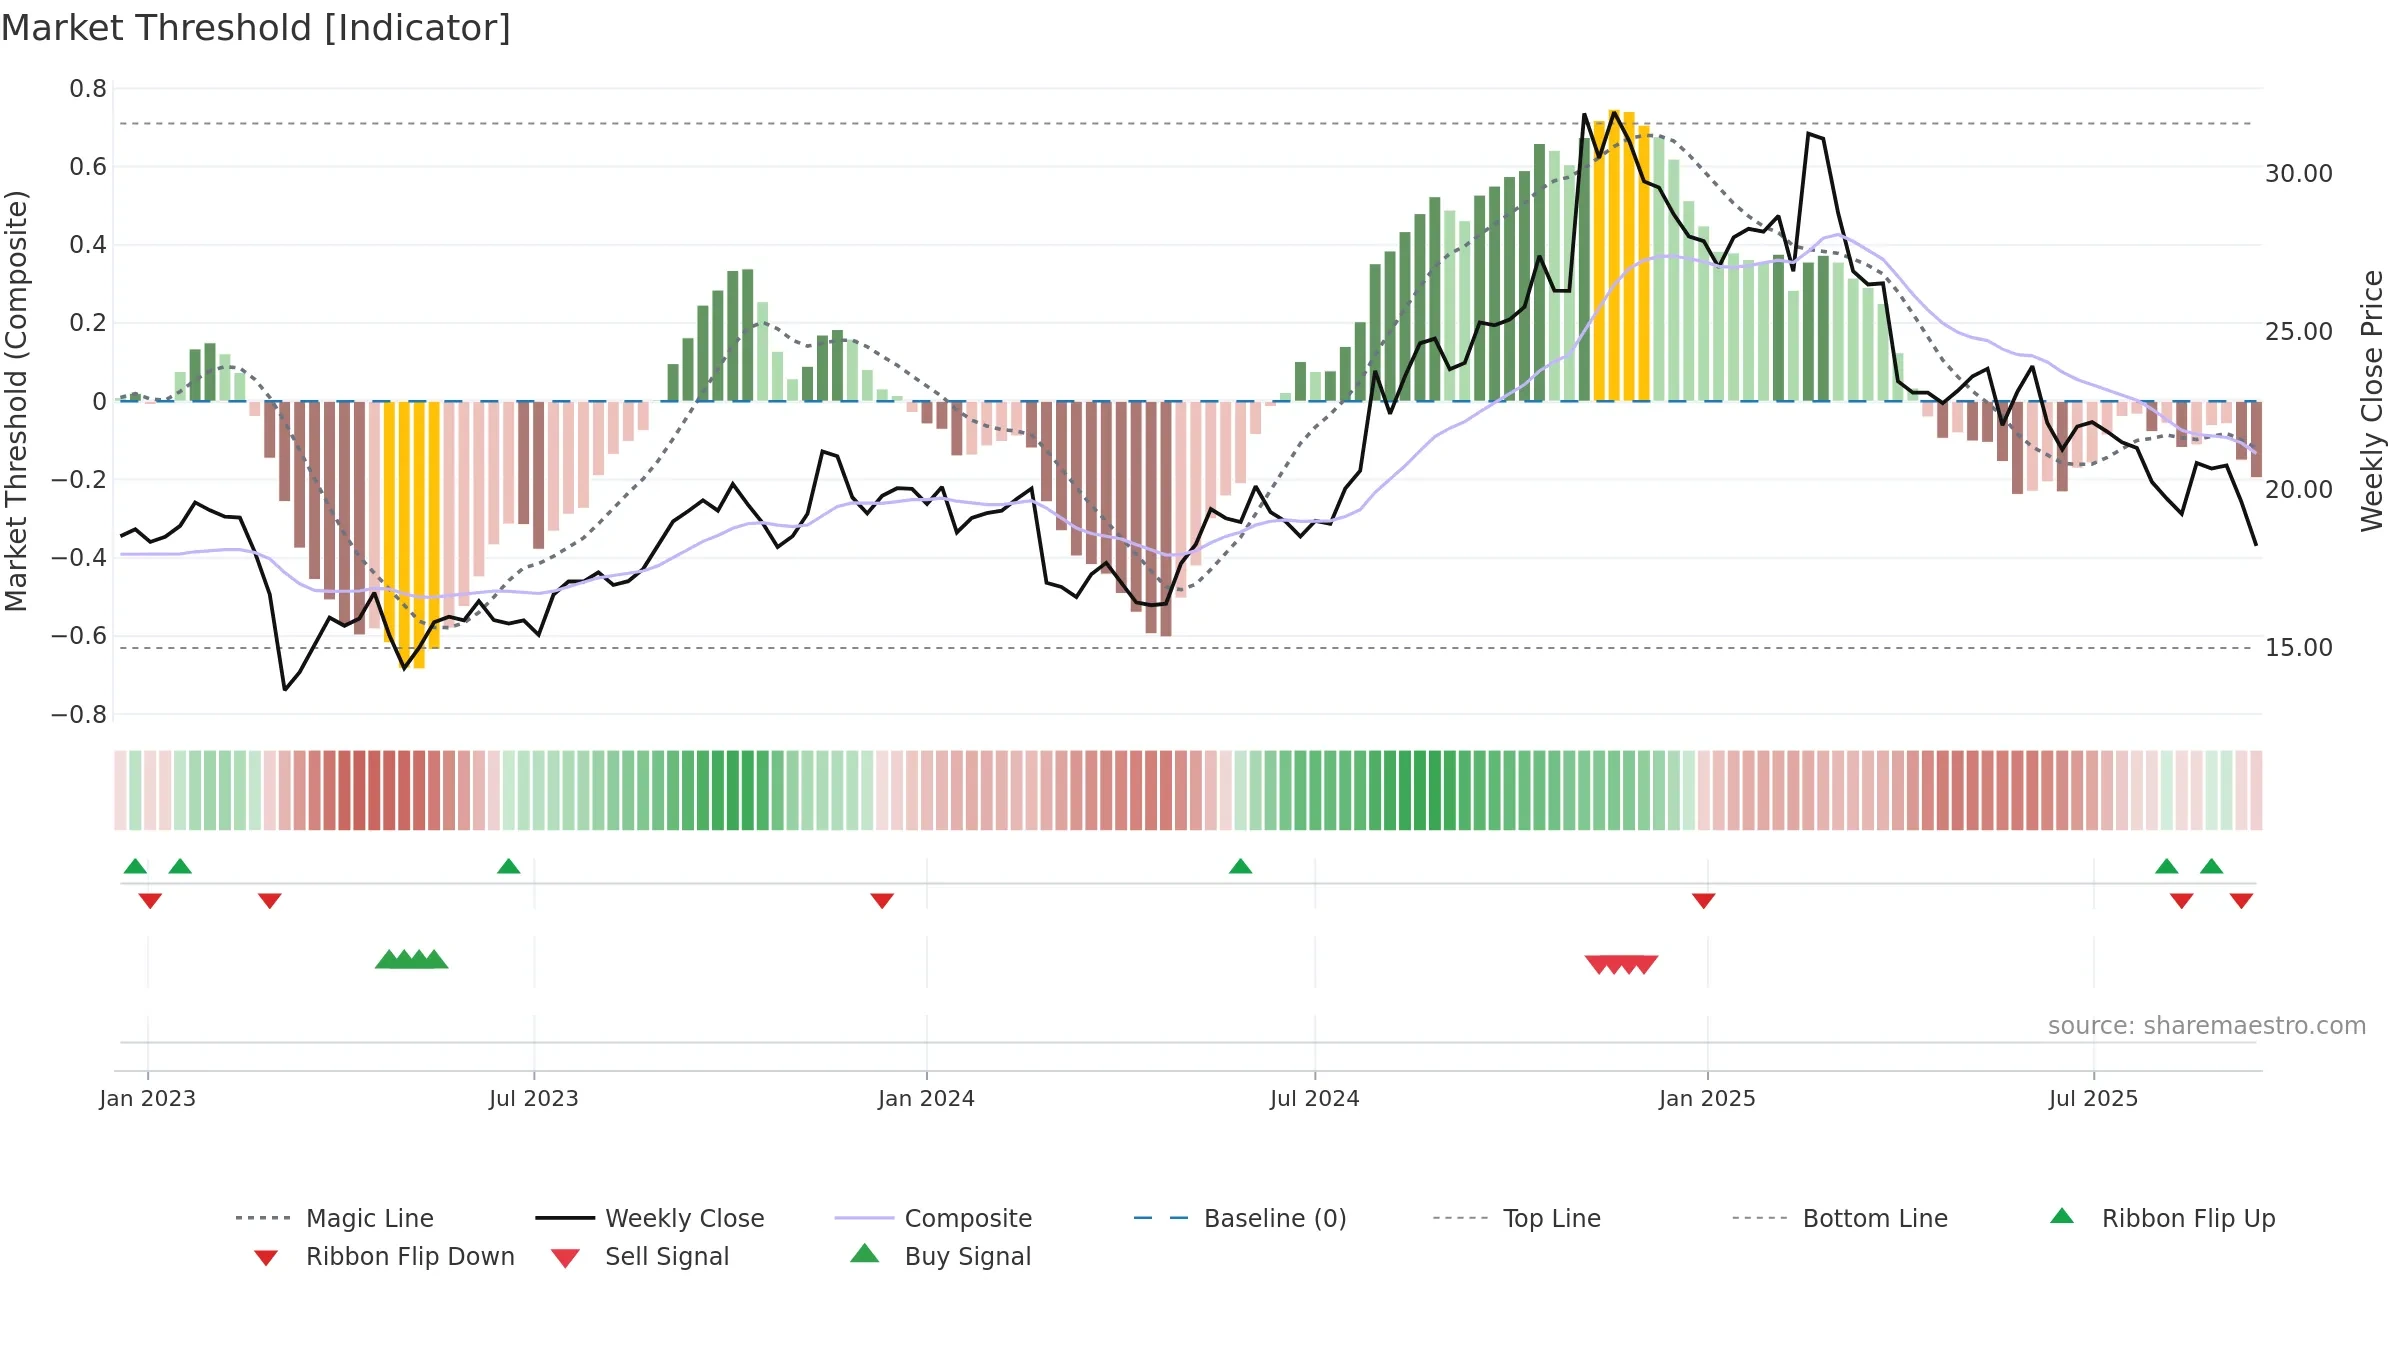Click the 25.00 price tick label
Image resolution: width=2400 pixels, height=1350 pixels.
(x=2299, y=332)
